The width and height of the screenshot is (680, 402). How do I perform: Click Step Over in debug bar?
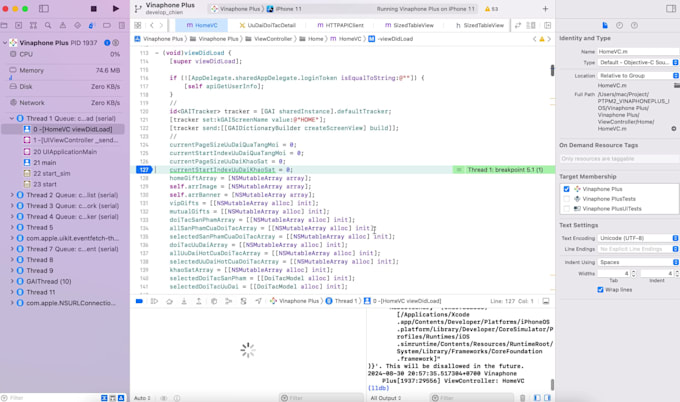tap(169, 301)
